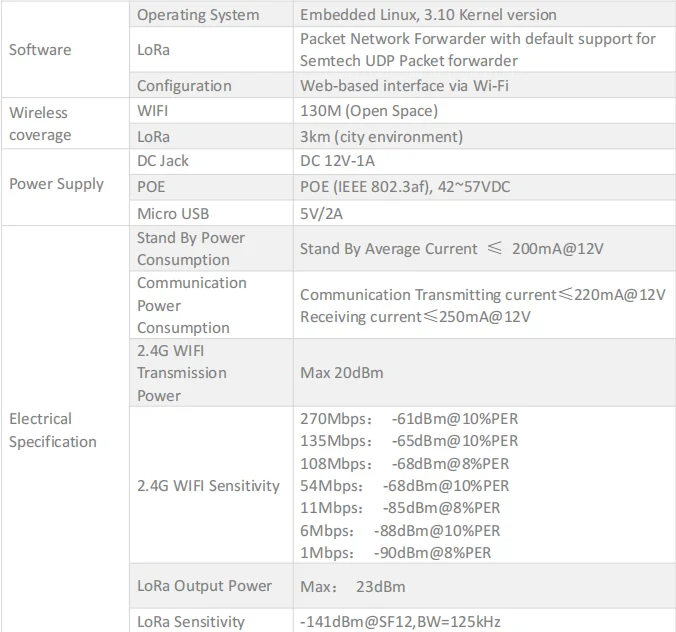Viewport: 676px width, 632px height.
Task: Select the Max 20dBm value cell
Action: 485,373
